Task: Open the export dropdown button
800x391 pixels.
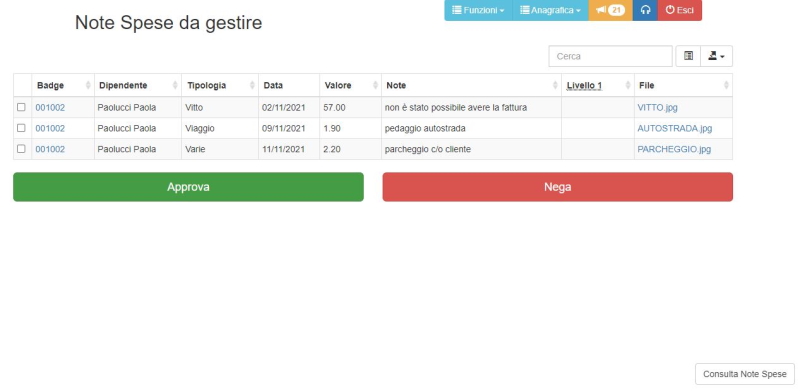Action: click(x=716, y=56)
